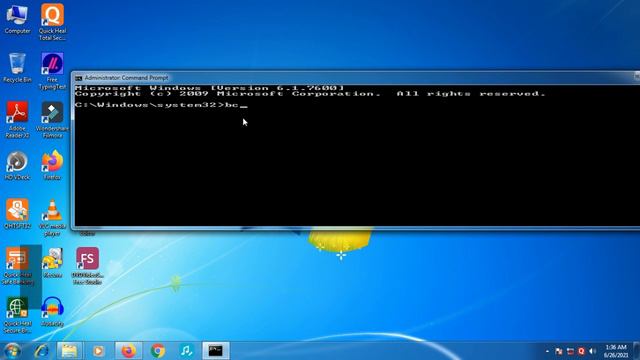Launch the Firefox desktop shortcut
This screenshot has height=360, width=640.
click(52, 165)
